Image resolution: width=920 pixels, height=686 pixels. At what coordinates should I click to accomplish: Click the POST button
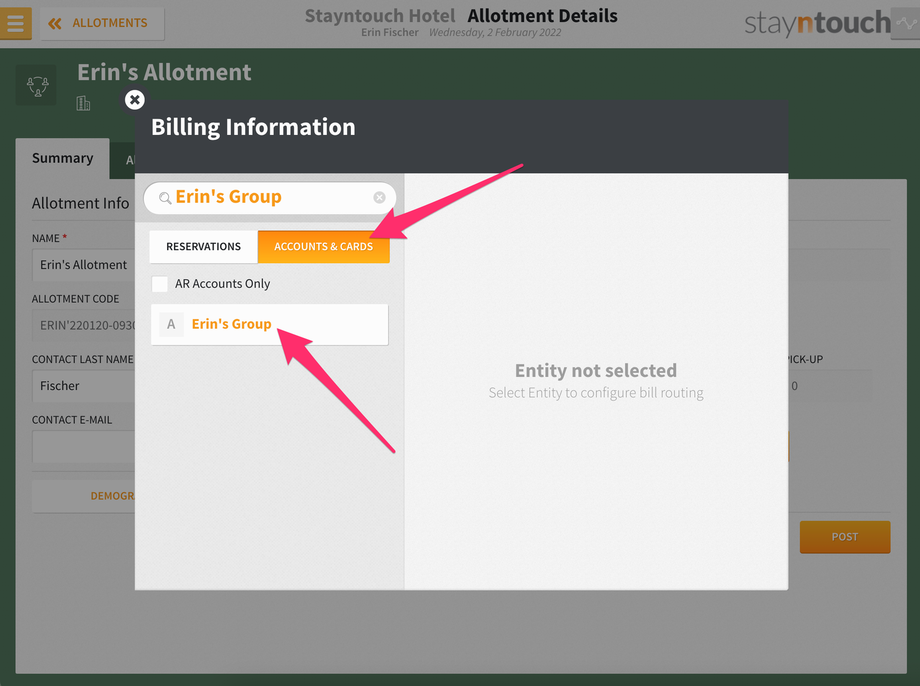[x=845, y=537]
